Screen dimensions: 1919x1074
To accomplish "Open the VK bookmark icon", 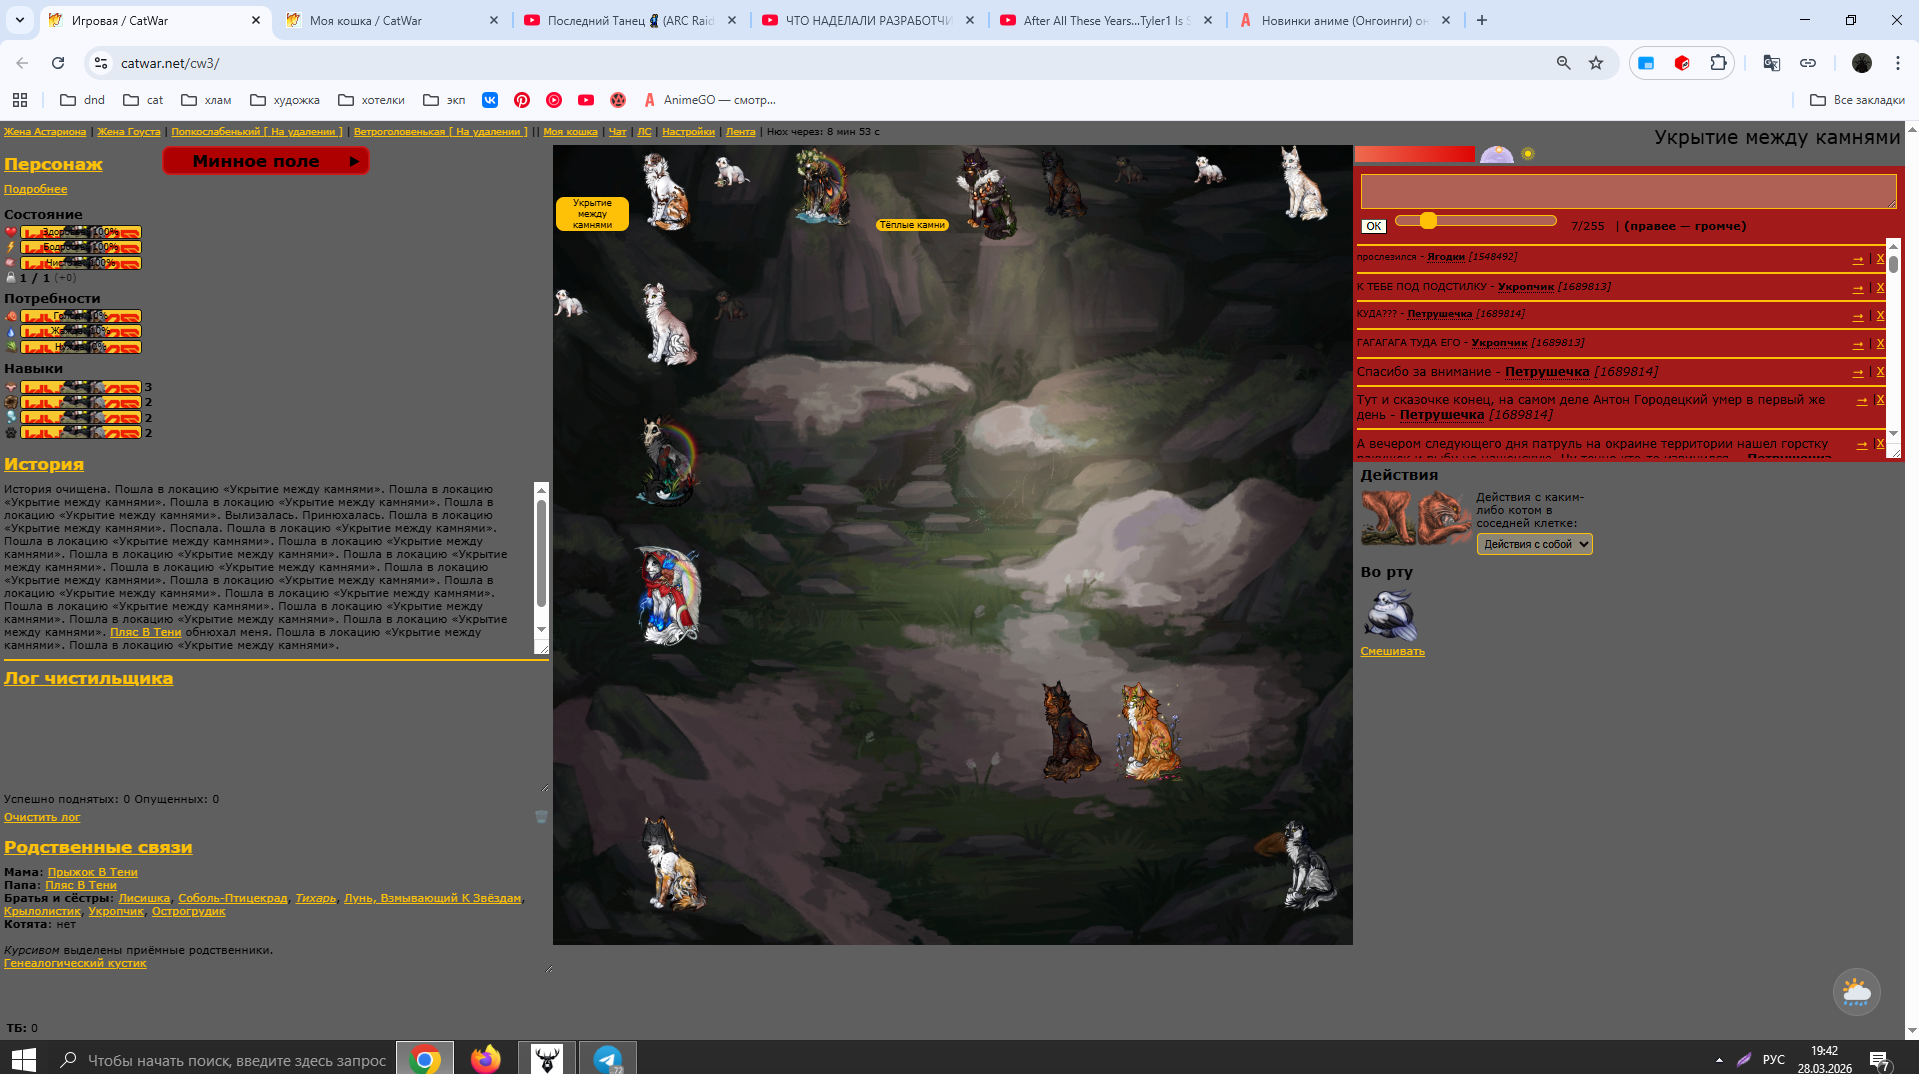I will click(490, 100).
